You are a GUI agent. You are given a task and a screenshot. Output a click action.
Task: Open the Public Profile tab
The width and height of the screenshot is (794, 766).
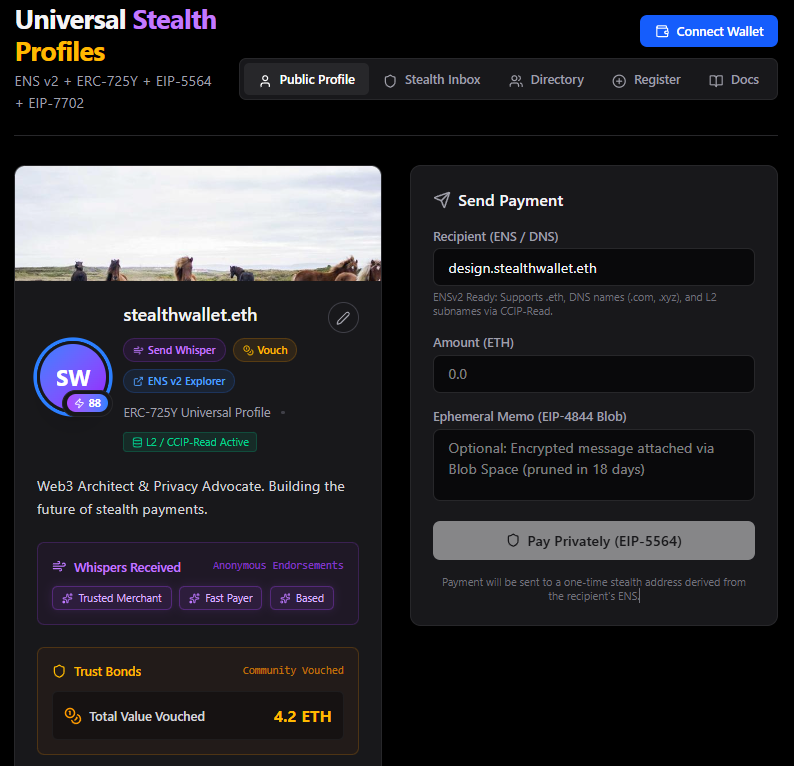point(306,80)
